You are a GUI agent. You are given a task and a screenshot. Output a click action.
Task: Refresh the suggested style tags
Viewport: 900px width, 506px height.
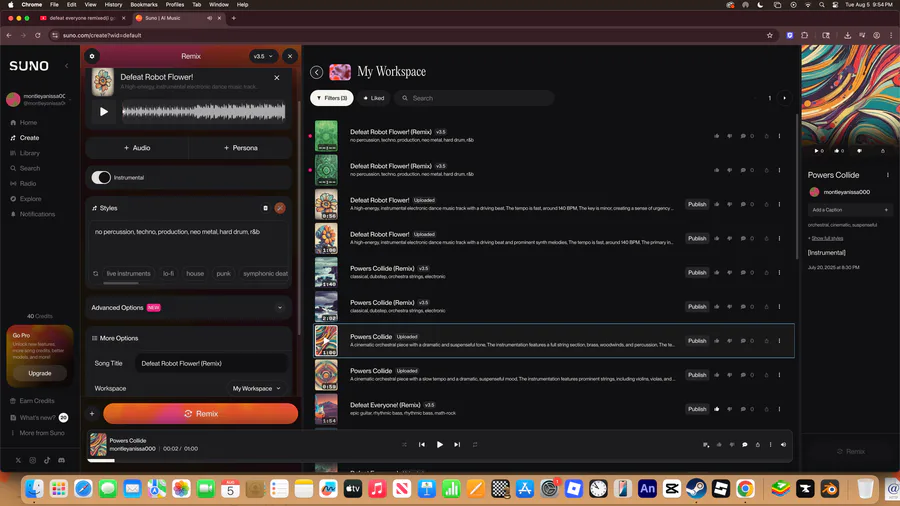click(96, 274)
